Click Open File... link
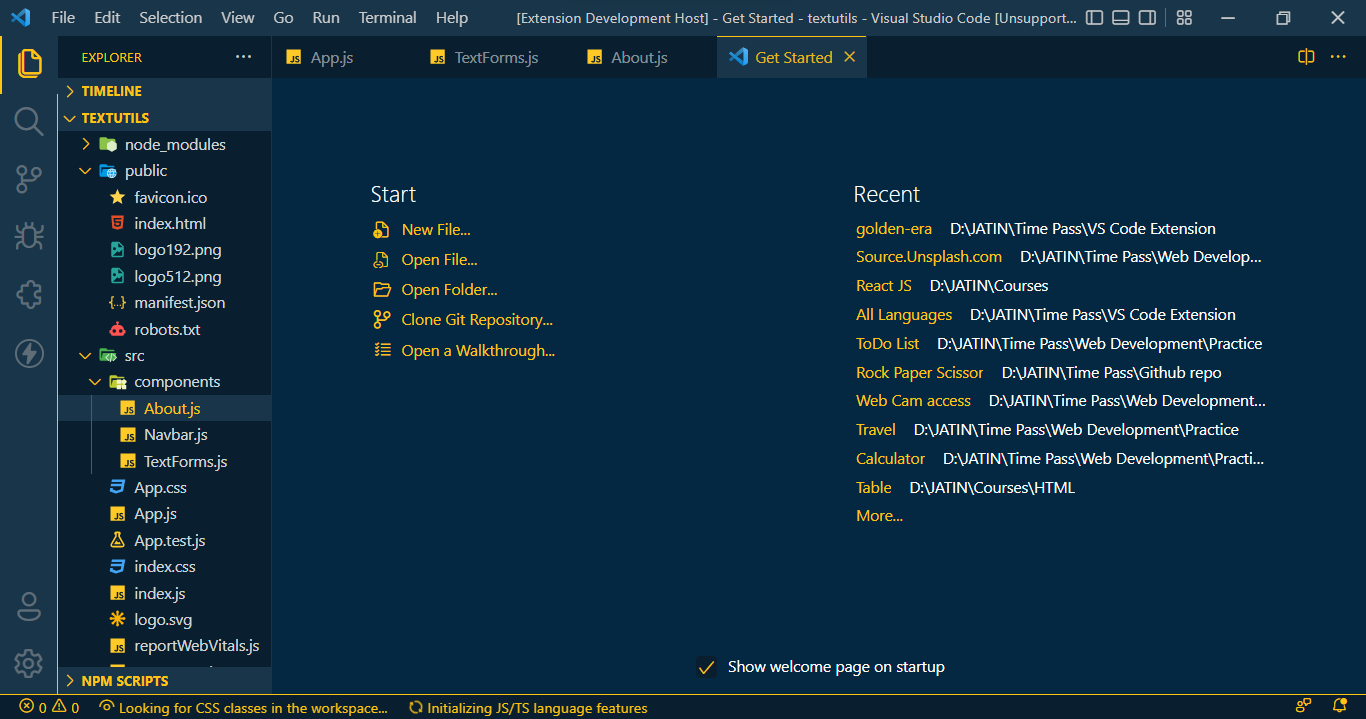 tap(440, 260)
